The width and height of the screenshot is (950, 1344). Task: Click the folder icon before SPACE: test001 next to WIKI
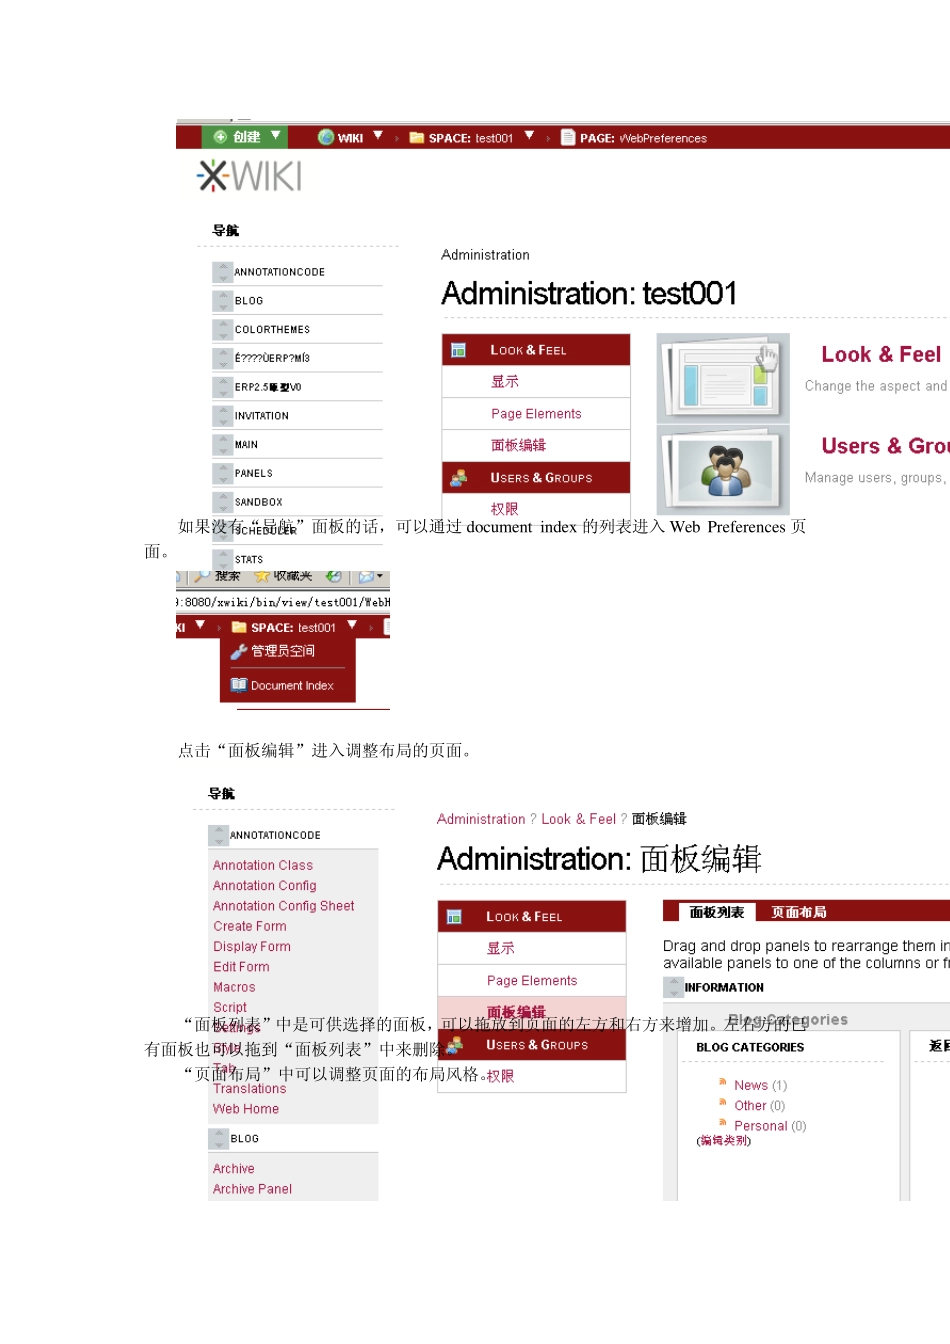pyautogui.click(x=417, y=138)
